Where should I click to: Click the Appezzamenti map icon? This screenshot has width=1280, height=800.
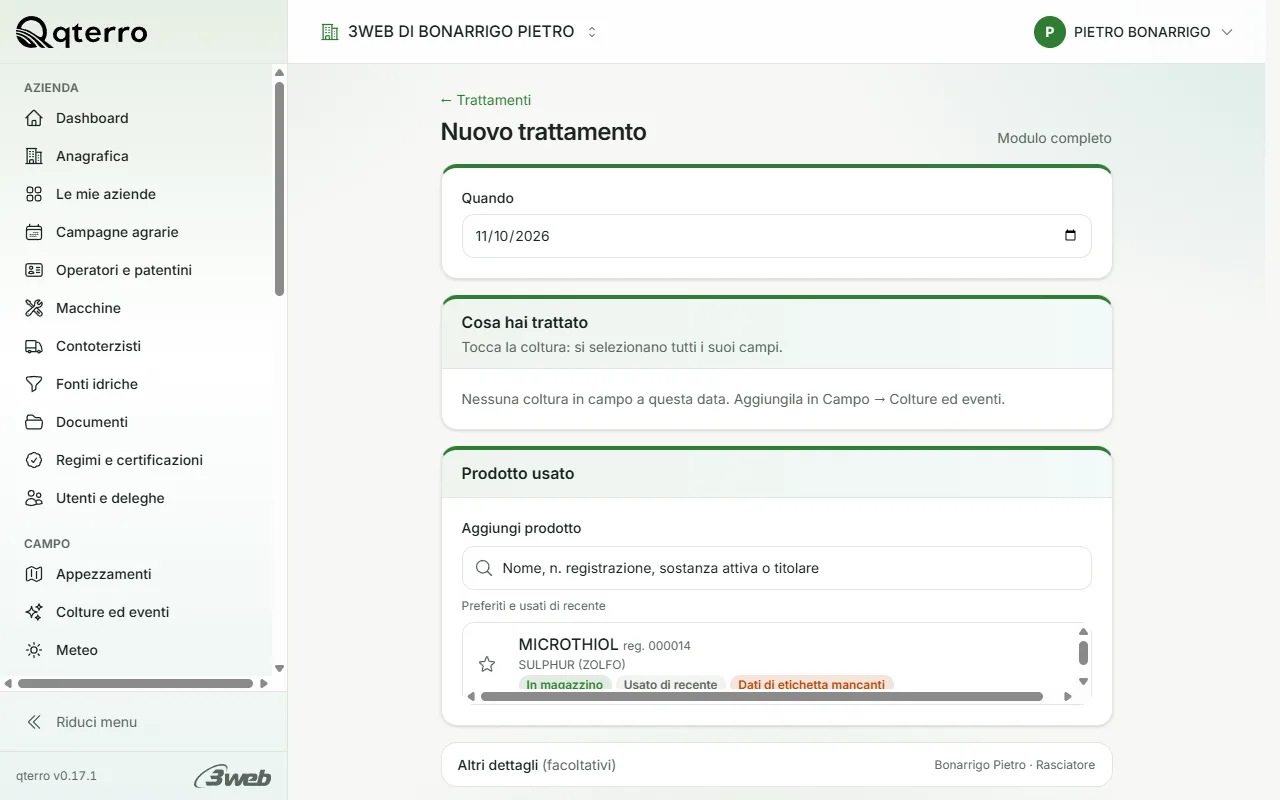(x=34, y=574)
